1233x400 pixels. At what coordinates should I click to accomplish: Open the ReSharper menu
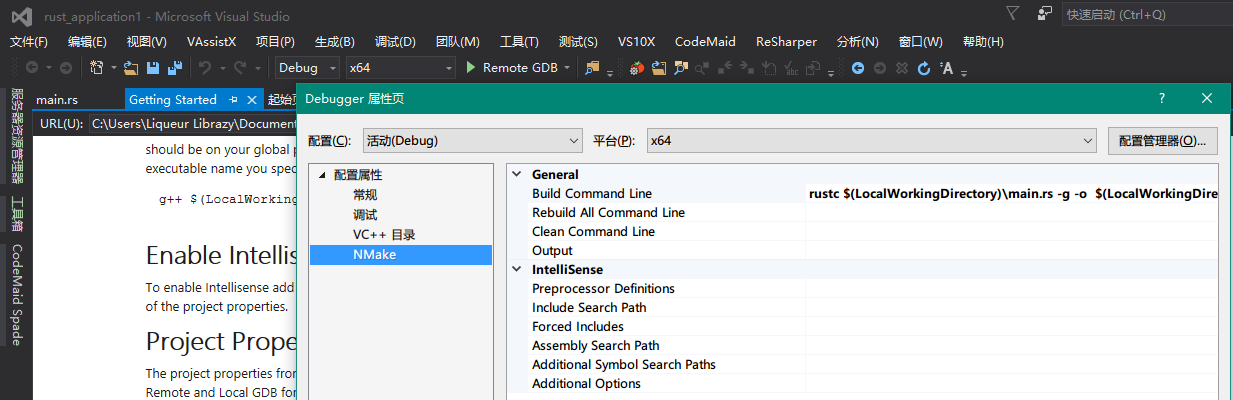786,42
